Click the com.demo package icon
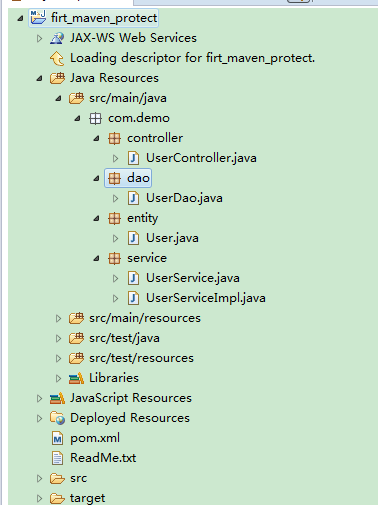The width and height of the screenshot is (378, 505). (x=95, y=118)
